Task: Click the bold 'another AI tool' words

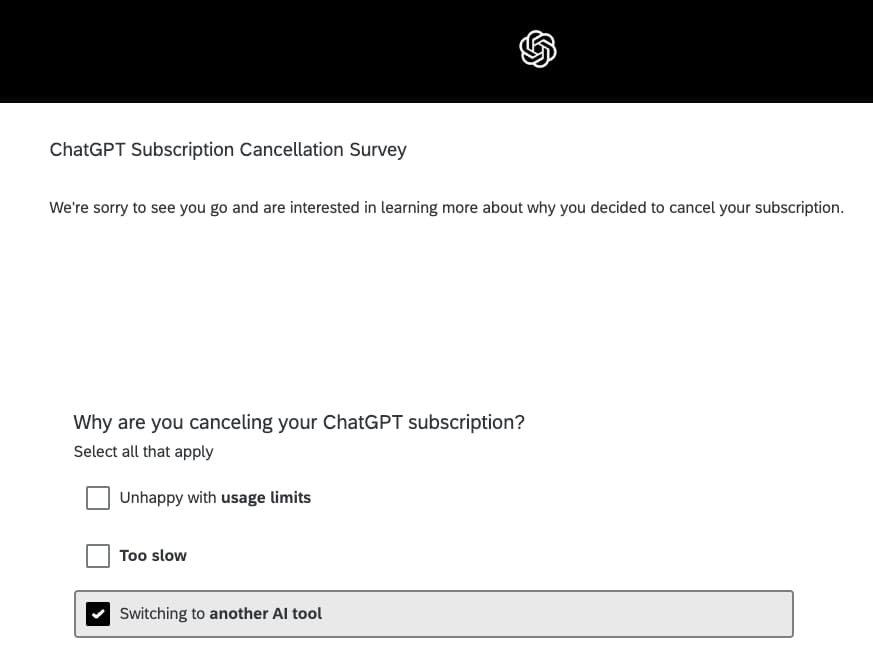Action: pos(266,614)
